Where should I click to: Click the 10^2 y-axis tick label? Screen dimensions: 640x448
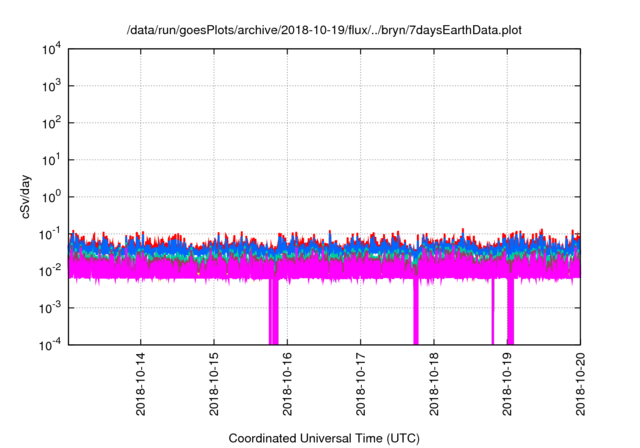tap(51, 123)
